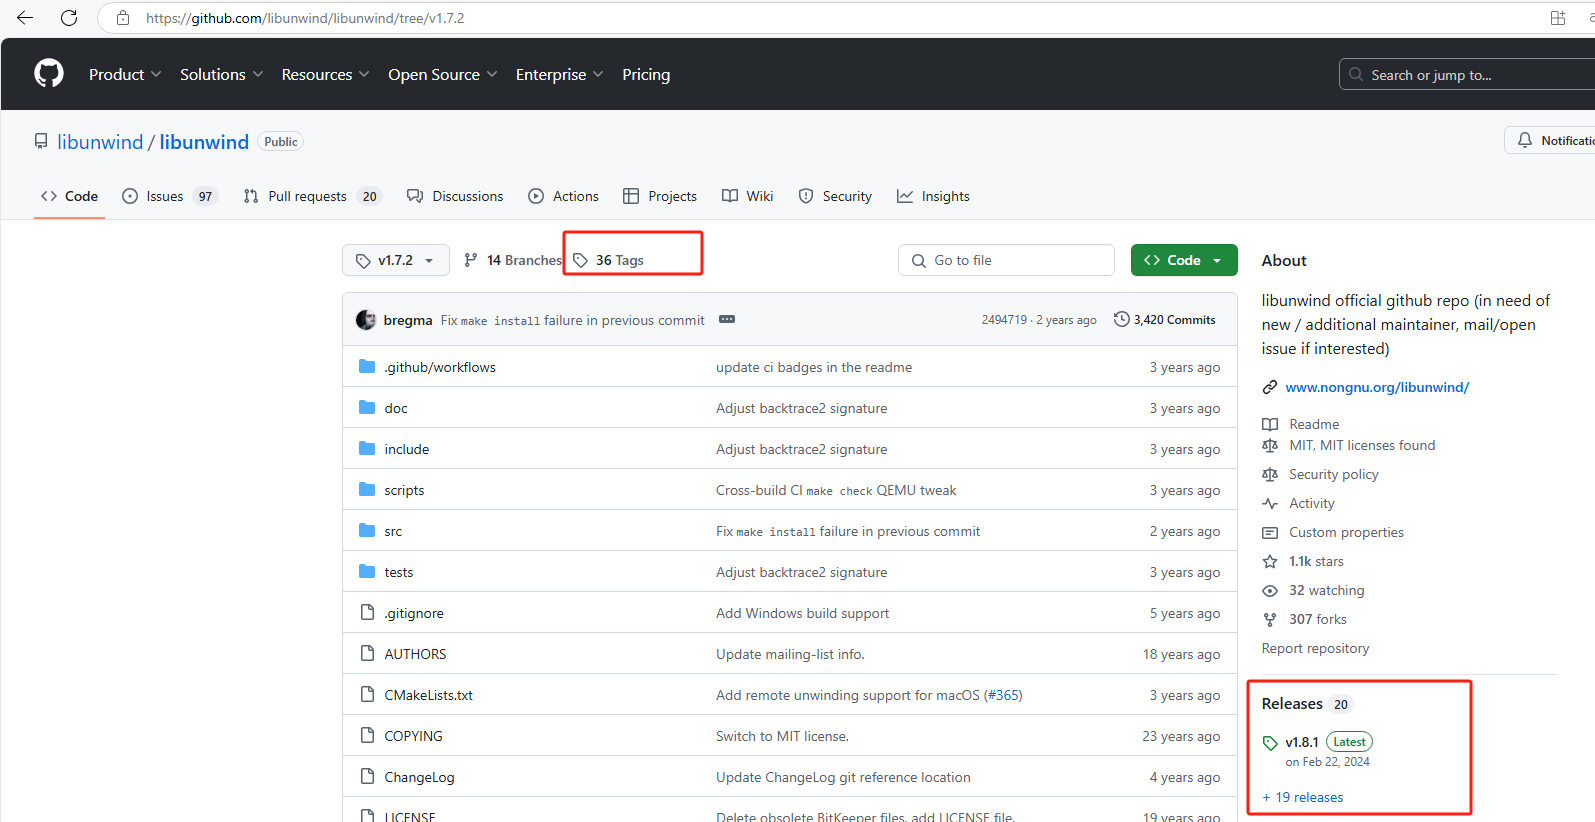
Task: Click the COPYING file icon
Action: (367, 735)
